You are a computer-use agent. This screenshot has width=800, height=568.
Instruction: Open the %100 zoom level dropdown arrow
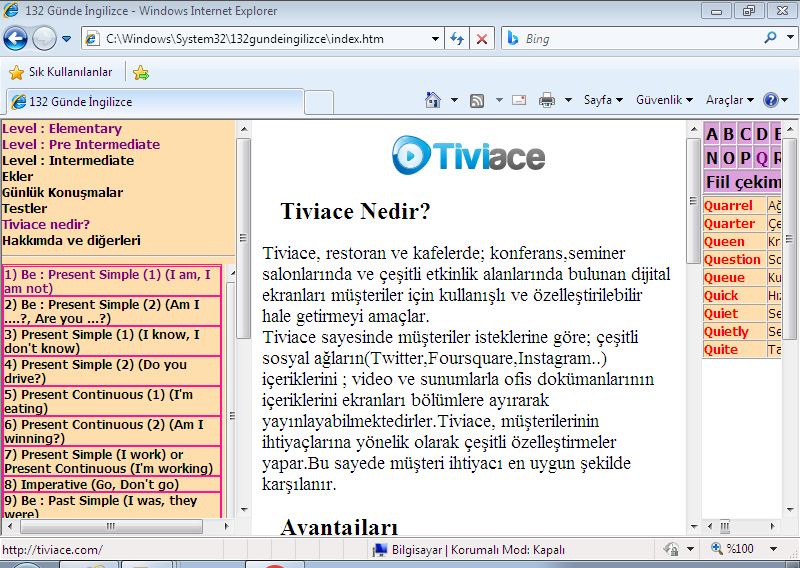pyautogui.click(x=773, y=549)
